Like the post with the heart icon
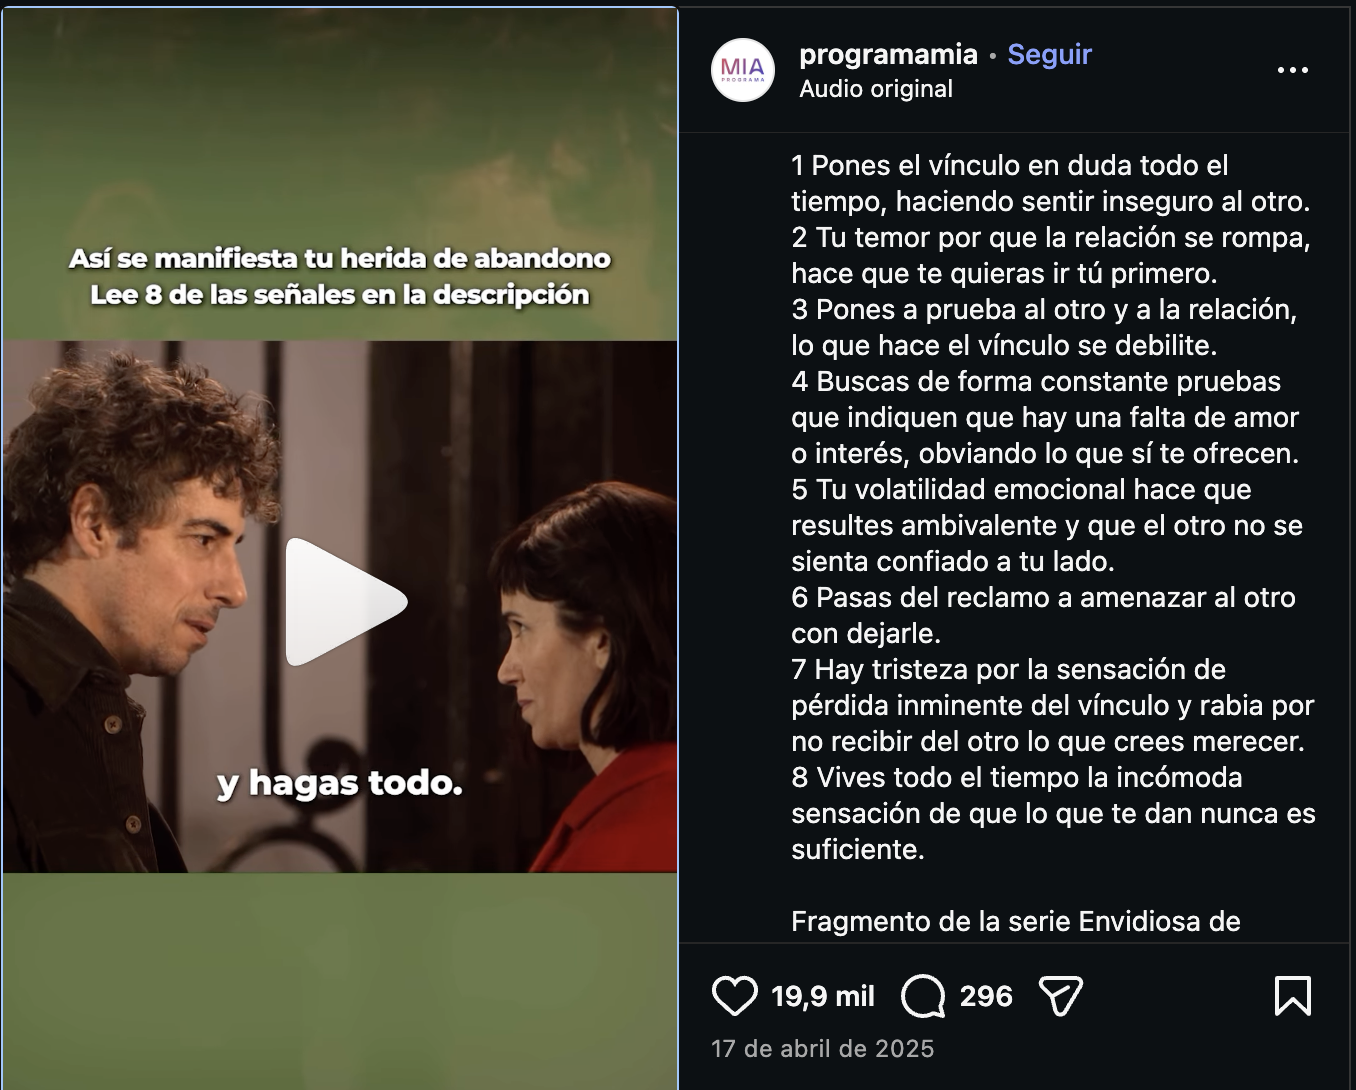The width and height of the screenshot is (1356, 1090). 734,996
